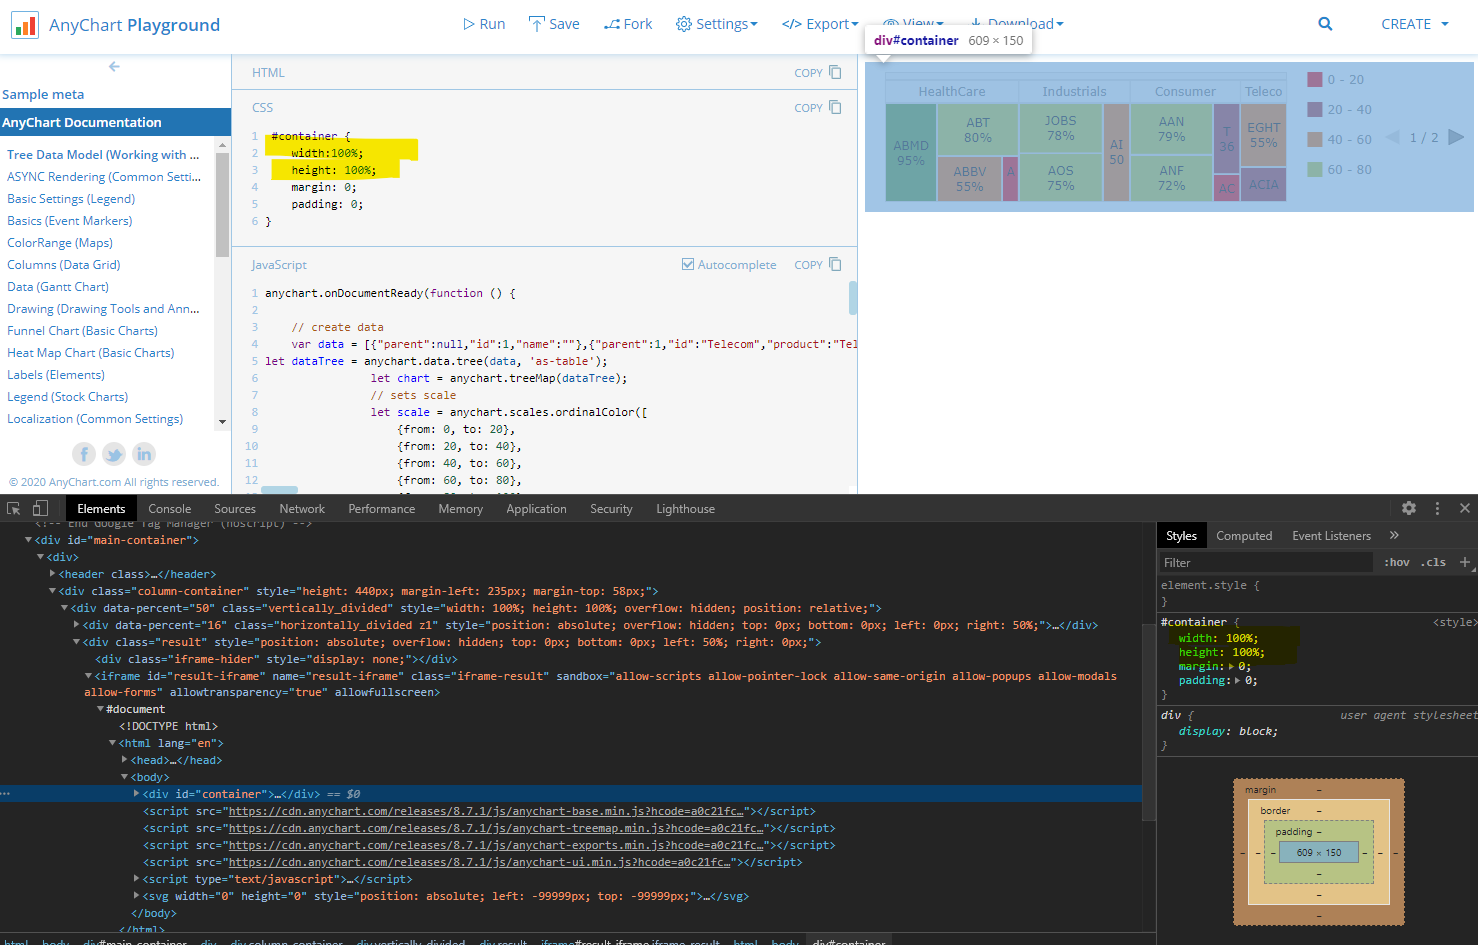Click the JOBS 78% treemap tile
1478x945 pixels.
pyautogui.click(x=1061, y=128)
